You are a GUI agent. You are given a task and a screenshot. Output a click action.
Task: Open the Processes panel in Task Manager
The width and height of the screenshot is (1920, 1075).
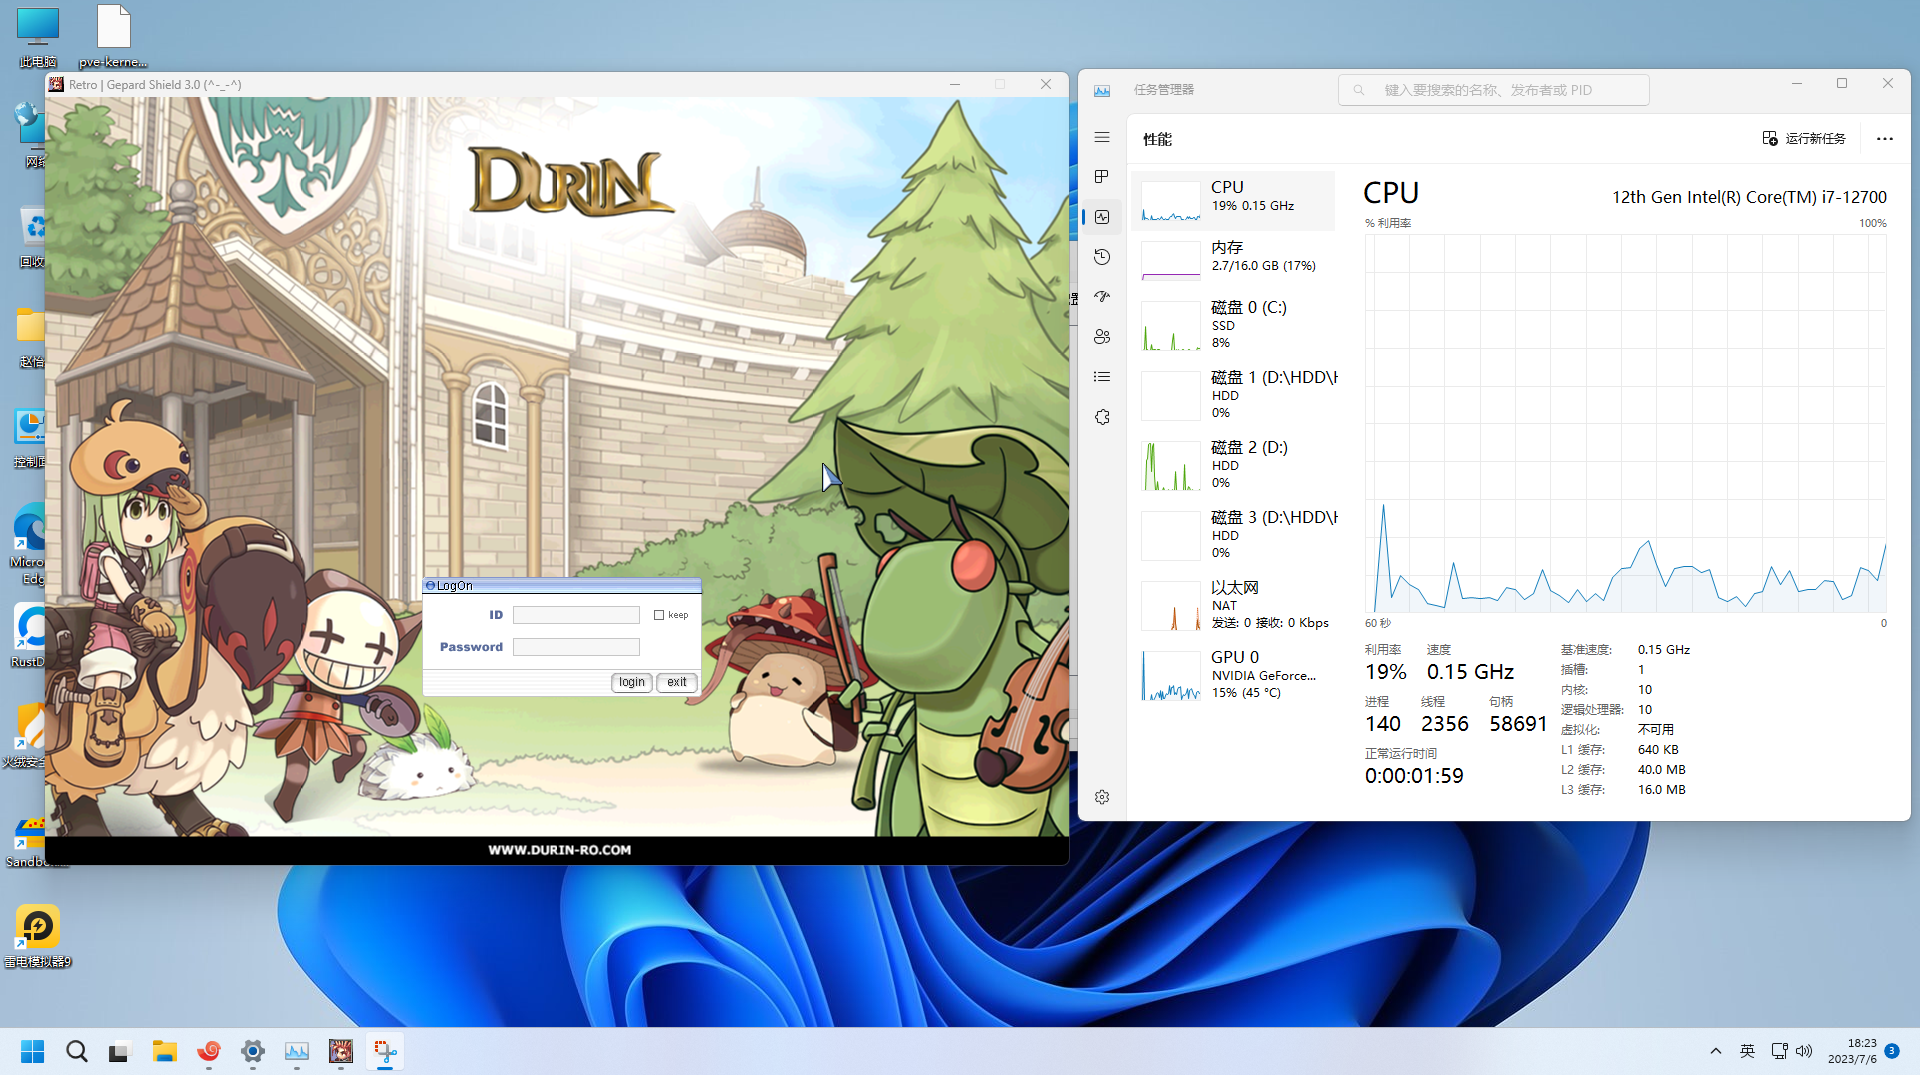[1101, 177]
